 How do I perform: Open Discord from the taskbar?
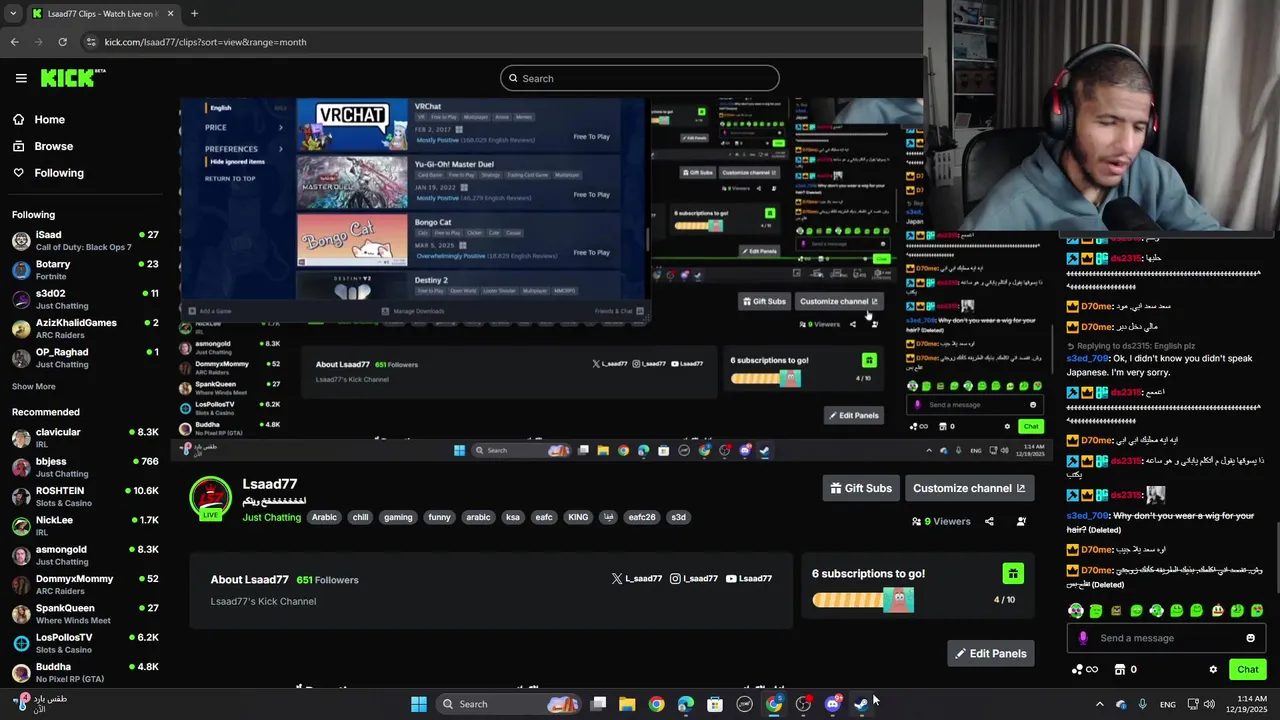coord(833,704)
